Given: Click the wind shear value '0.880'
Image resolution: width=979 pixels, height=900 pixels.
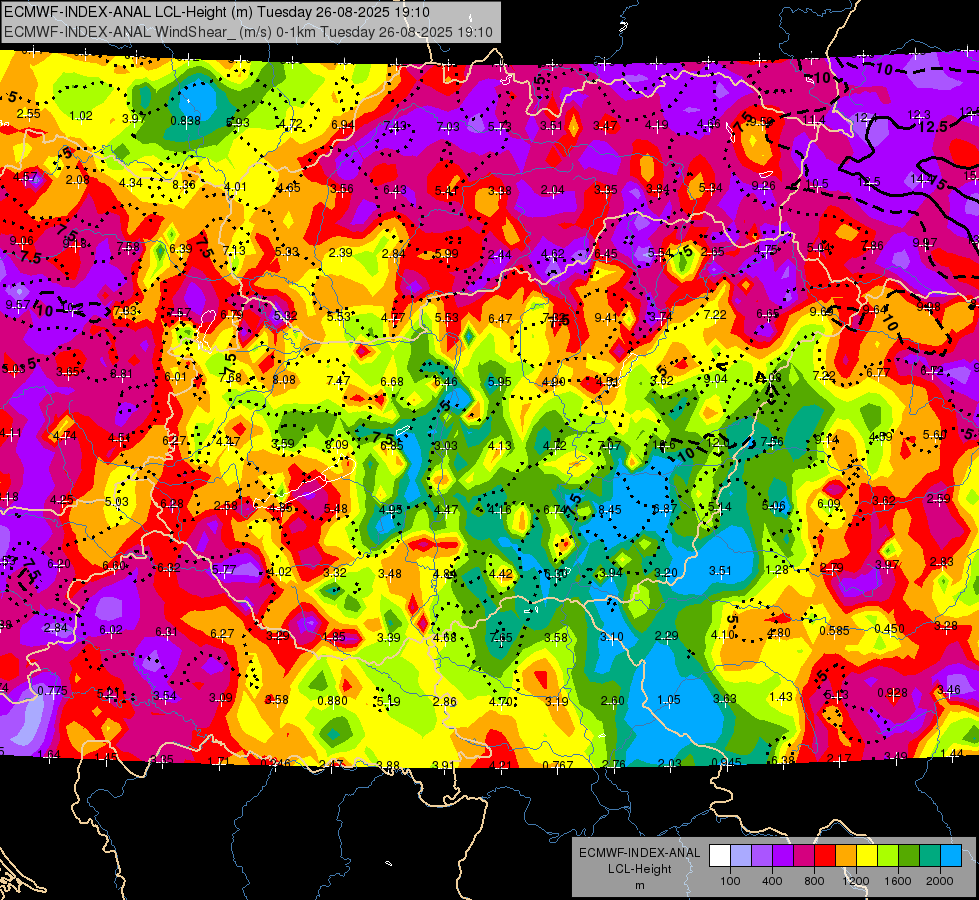Looking at the screenshot, I should pos(332,701).
